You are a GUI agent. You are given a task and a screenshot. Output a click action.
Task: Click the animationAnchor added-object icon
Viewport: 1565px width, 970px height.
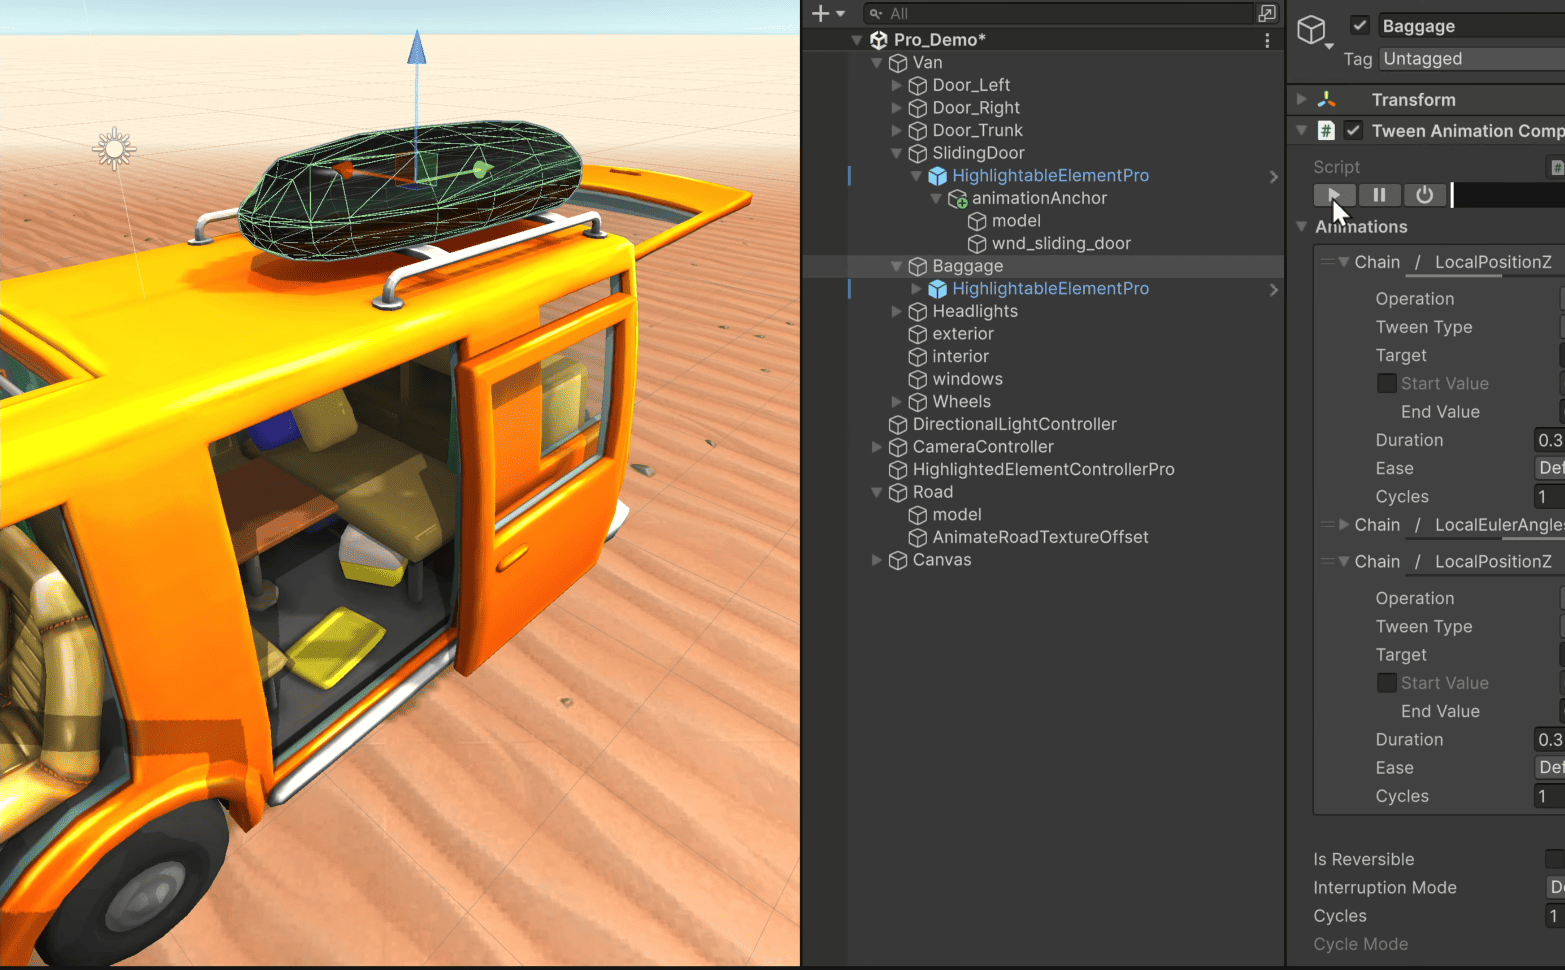pyautogui.click(x=958, y=199)
